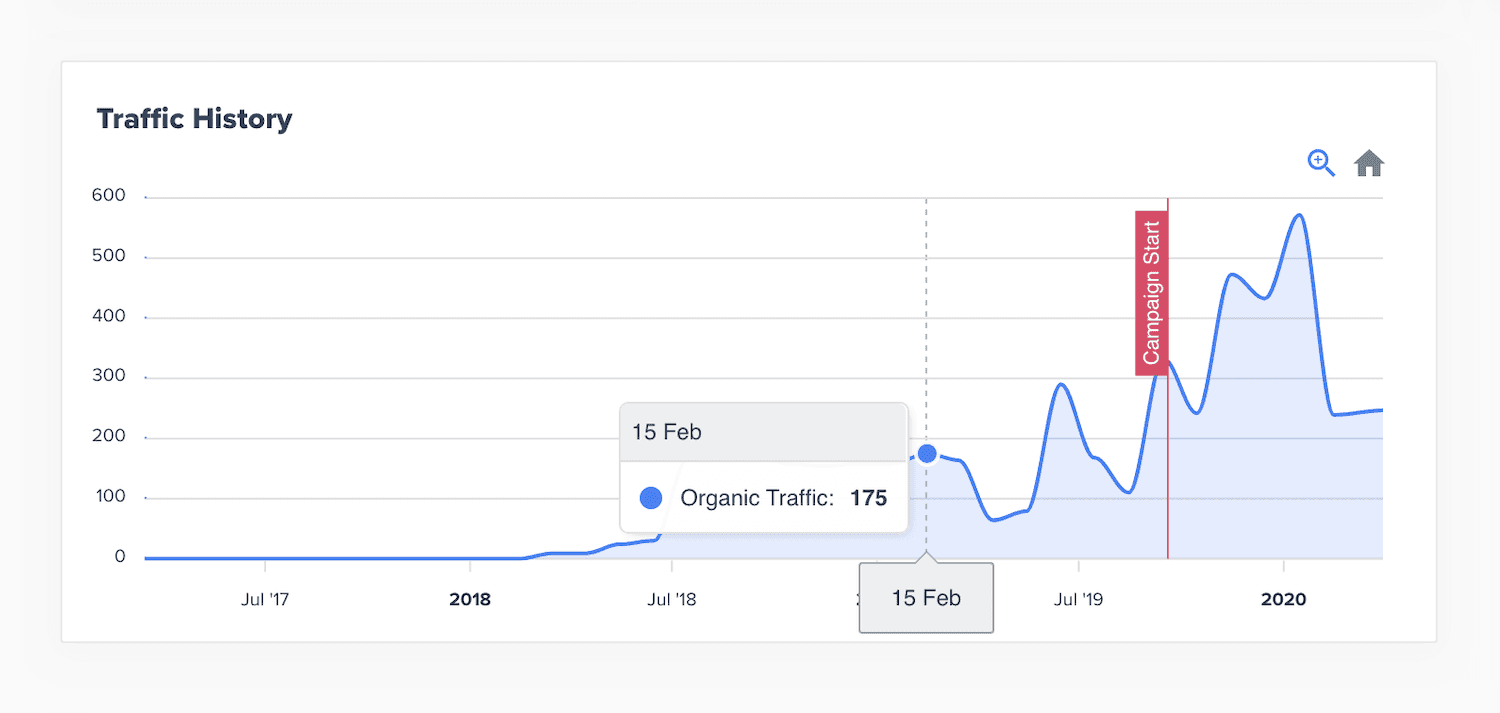The image size is (1500, 713).
Task: Select the 15 Feb axis label box
Action: 925,597
